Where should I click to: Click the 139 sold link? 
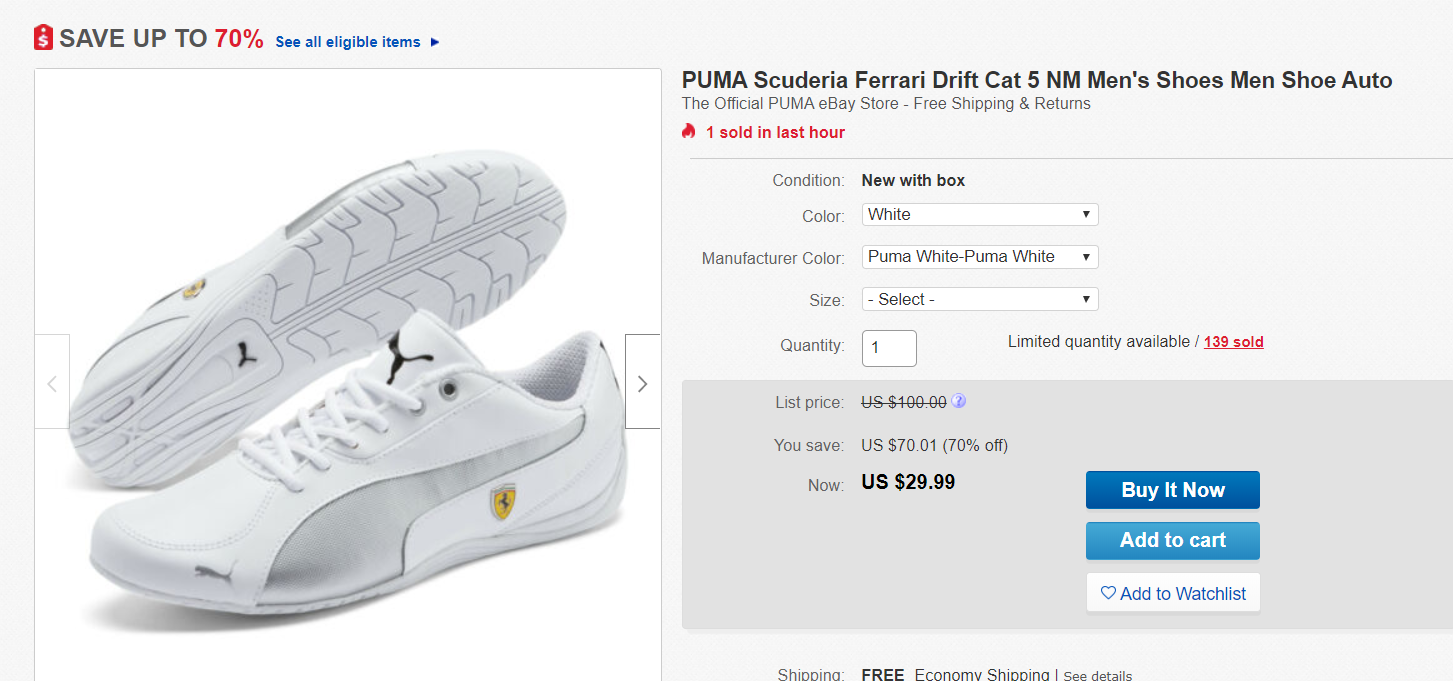coord(1233,342)
